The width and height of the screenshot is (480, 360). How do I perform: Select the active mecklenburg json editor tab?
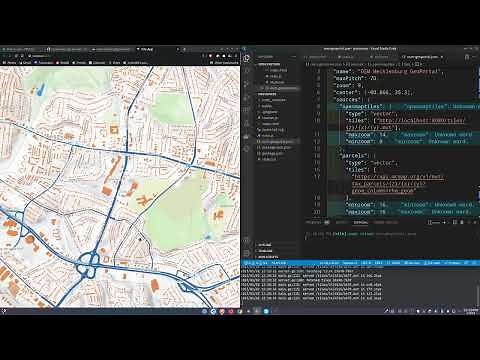(x=422, y=57)
